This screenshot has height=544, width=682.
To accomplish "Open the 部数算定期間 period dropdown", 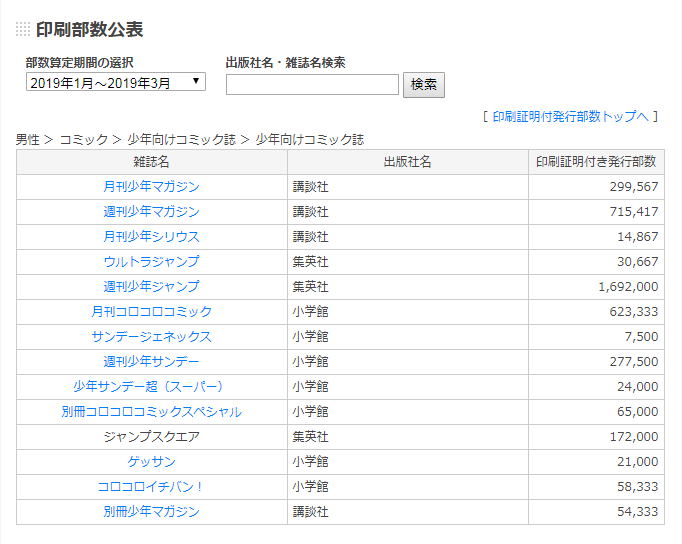I will tap(116, 82).
